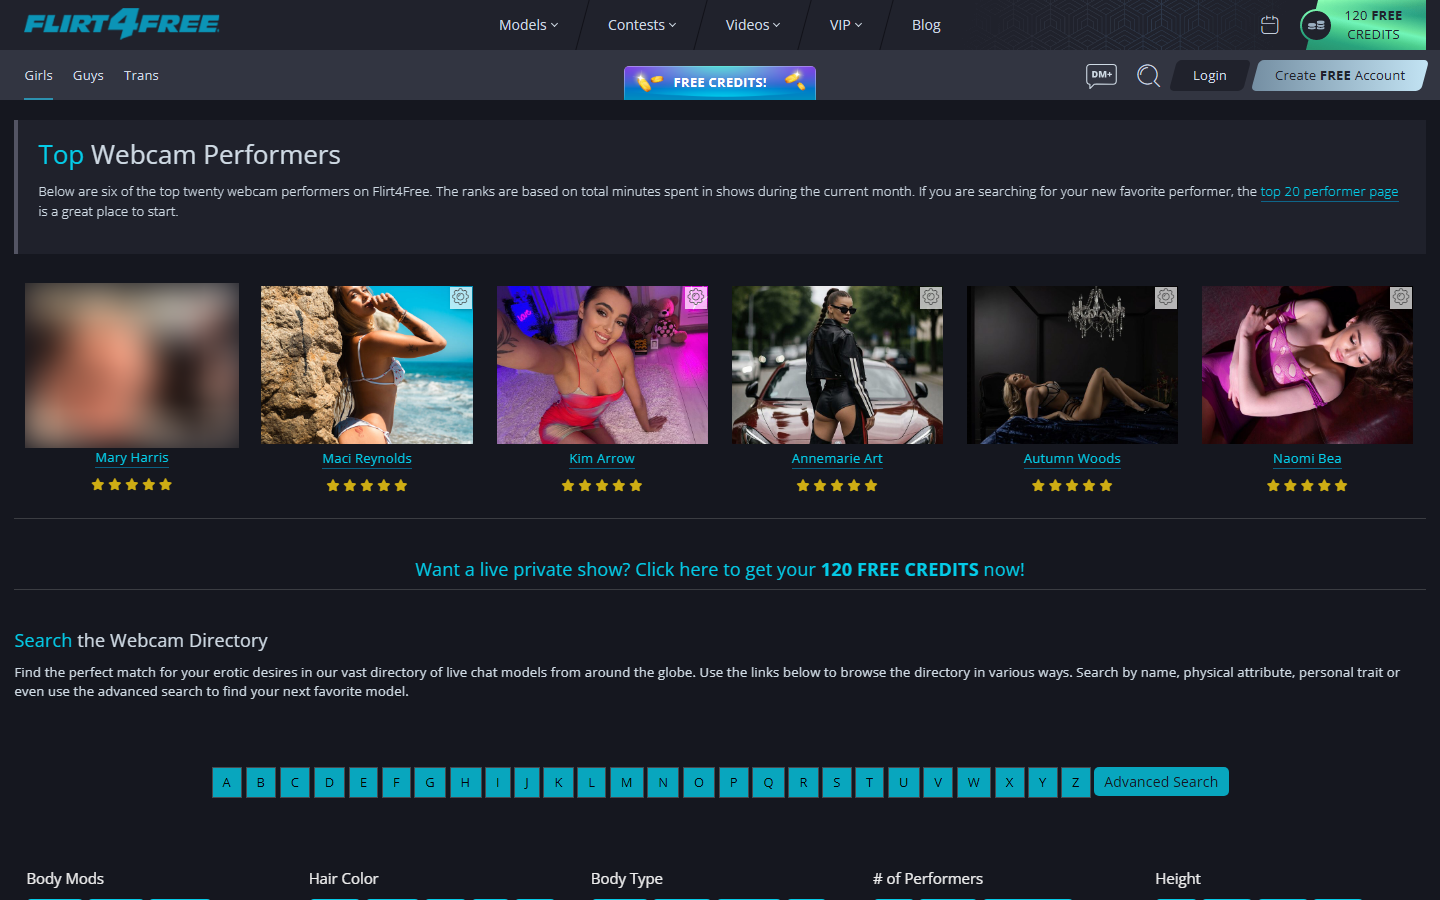Click Create FREE Account button
The image size is (1440, 900).
(1340, 75)
